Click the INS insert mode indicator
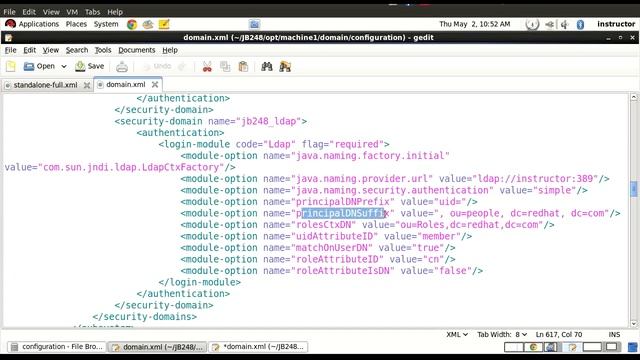The width and height of the screenshot is (640, 360). tap(614, 334)
